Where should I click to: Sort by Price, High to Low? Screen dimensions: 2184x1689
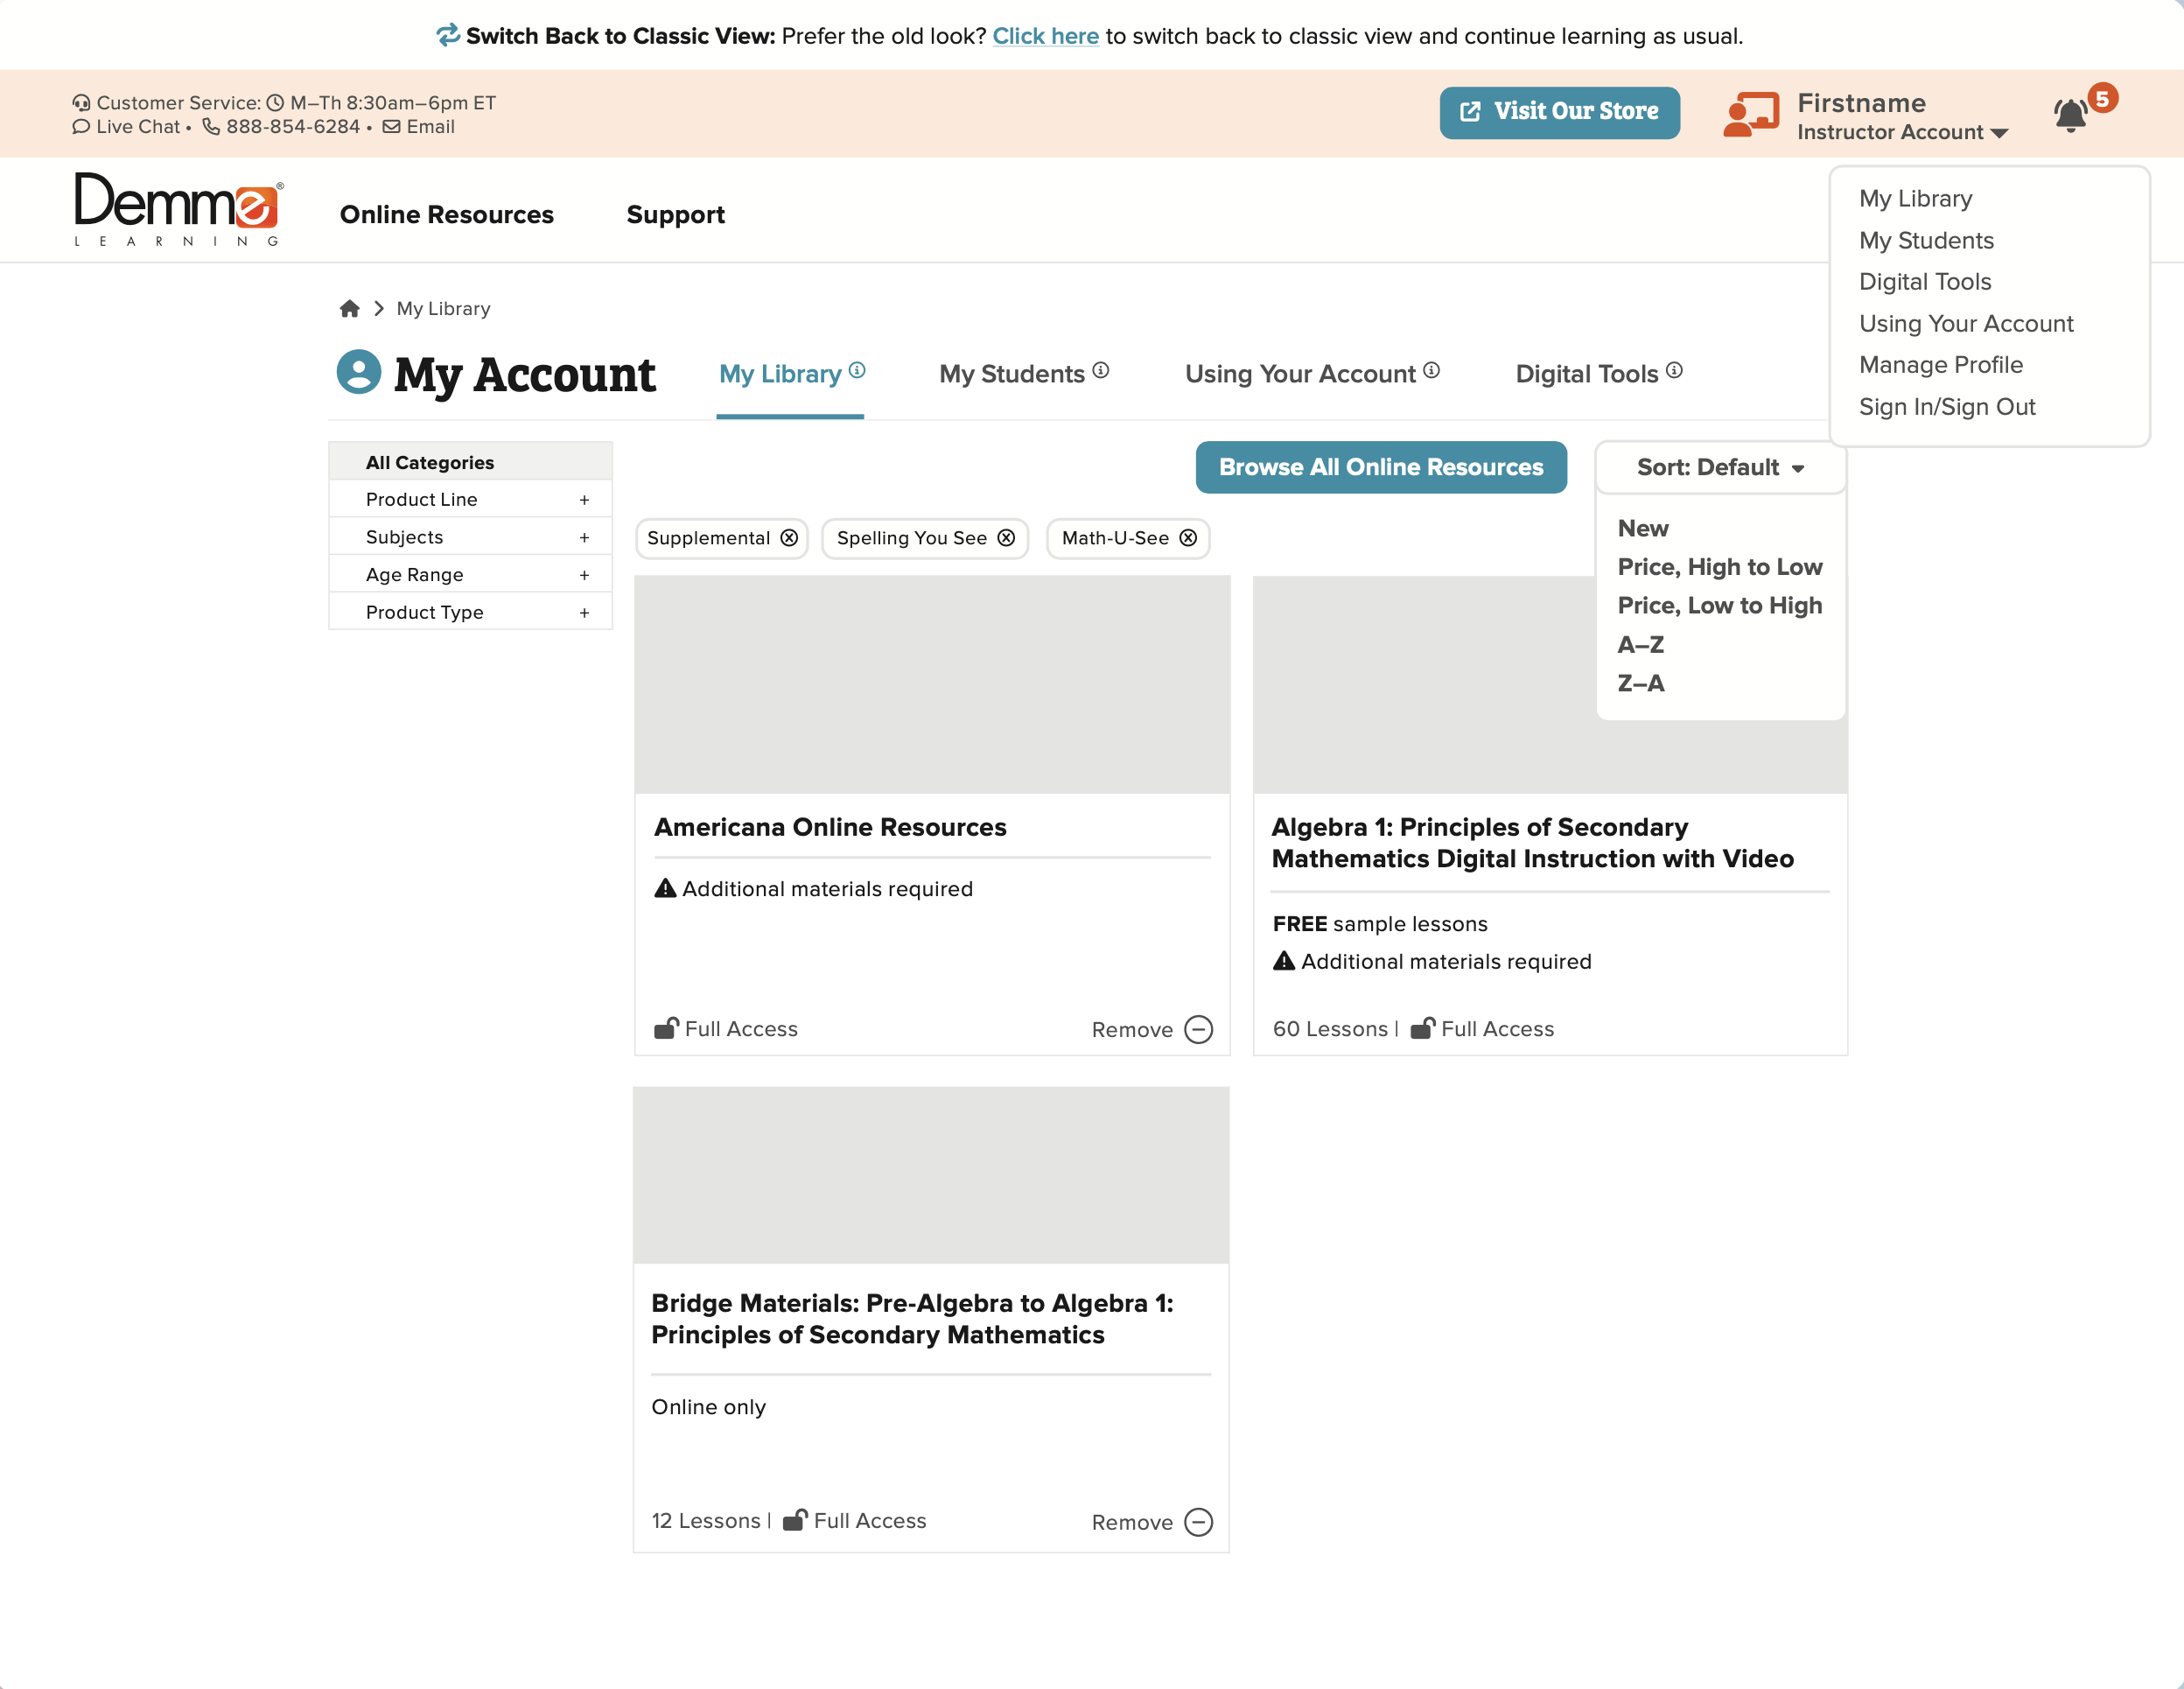[x=1720, y=567]
